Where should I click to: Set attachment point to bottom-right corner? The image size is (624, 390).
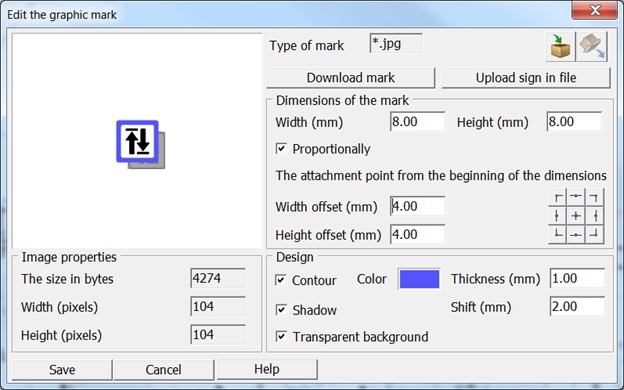(594, 234)
